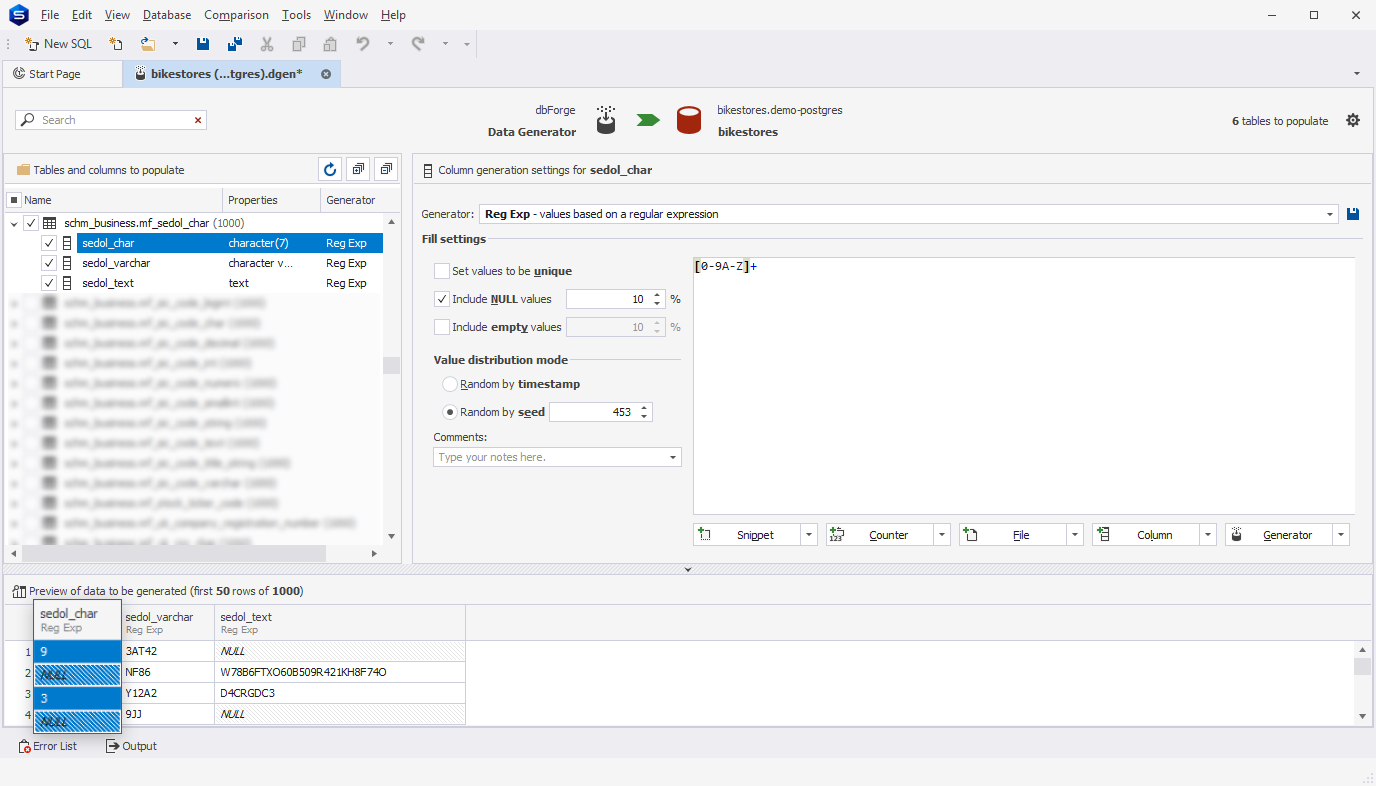Select 'Random by timestamp' radio button
The image size is (1376, 786).
coord(450,384)
